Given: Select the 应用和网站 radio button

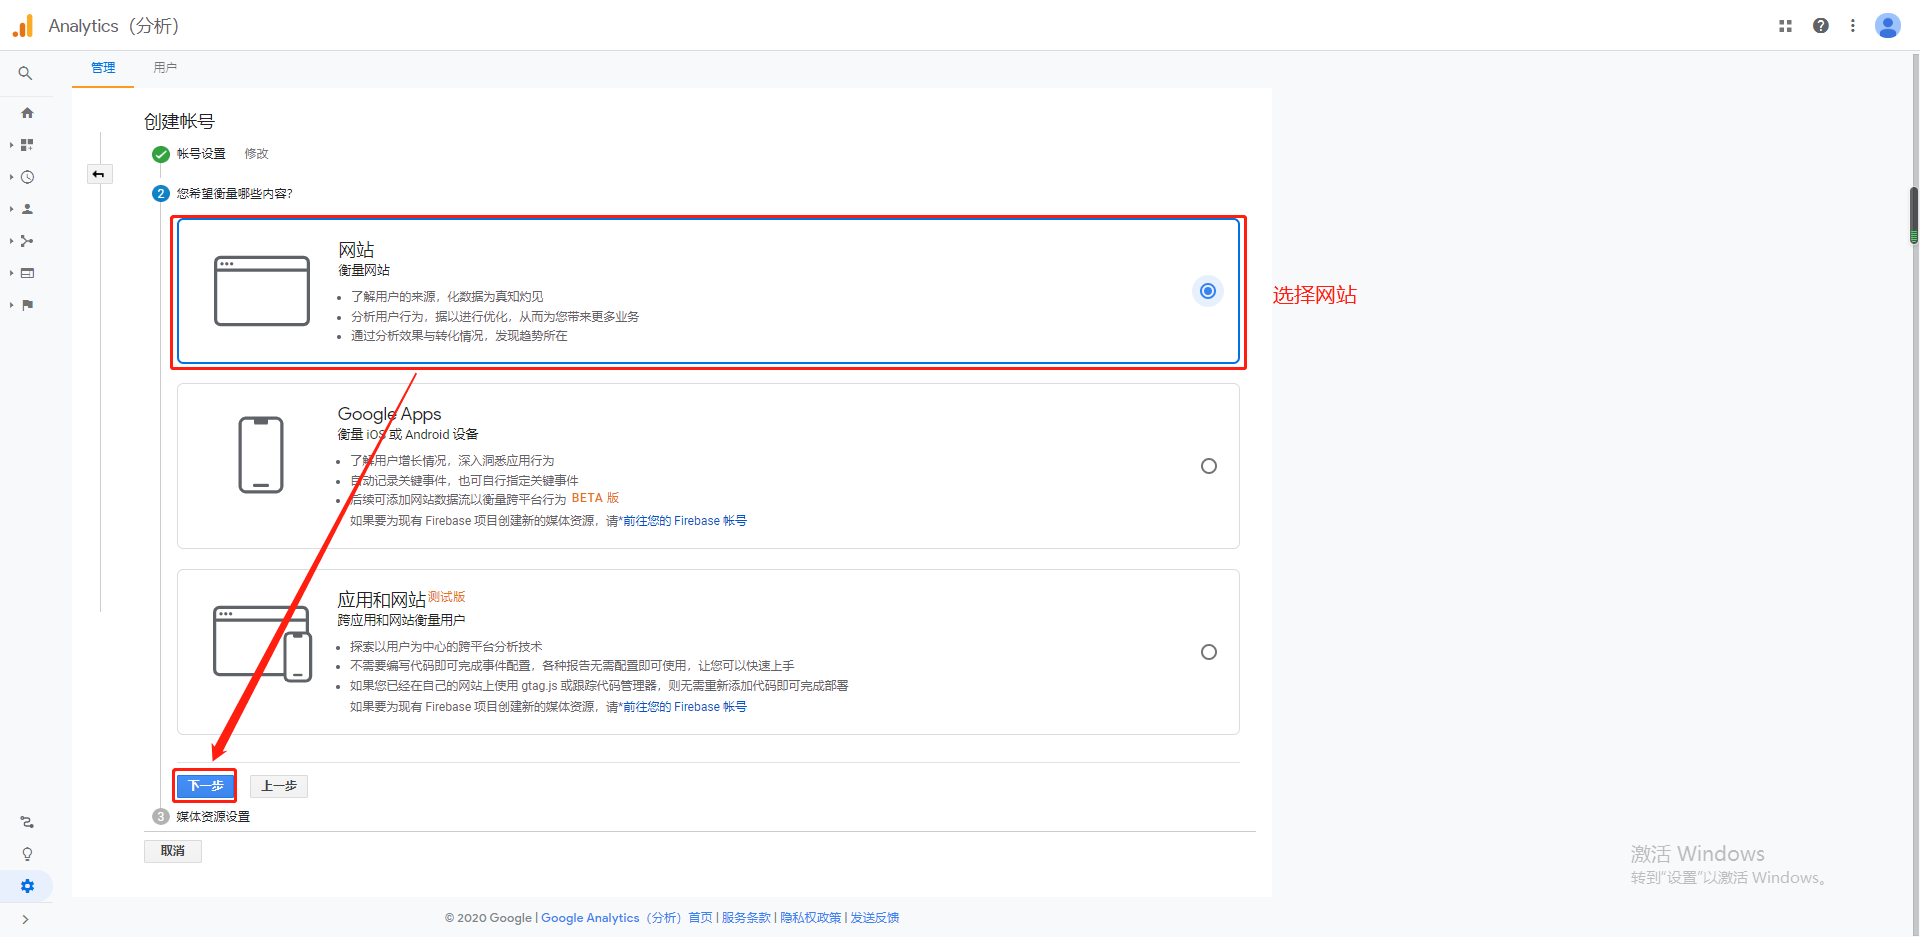Looking at the screenshot, I should pos(1208,652).
